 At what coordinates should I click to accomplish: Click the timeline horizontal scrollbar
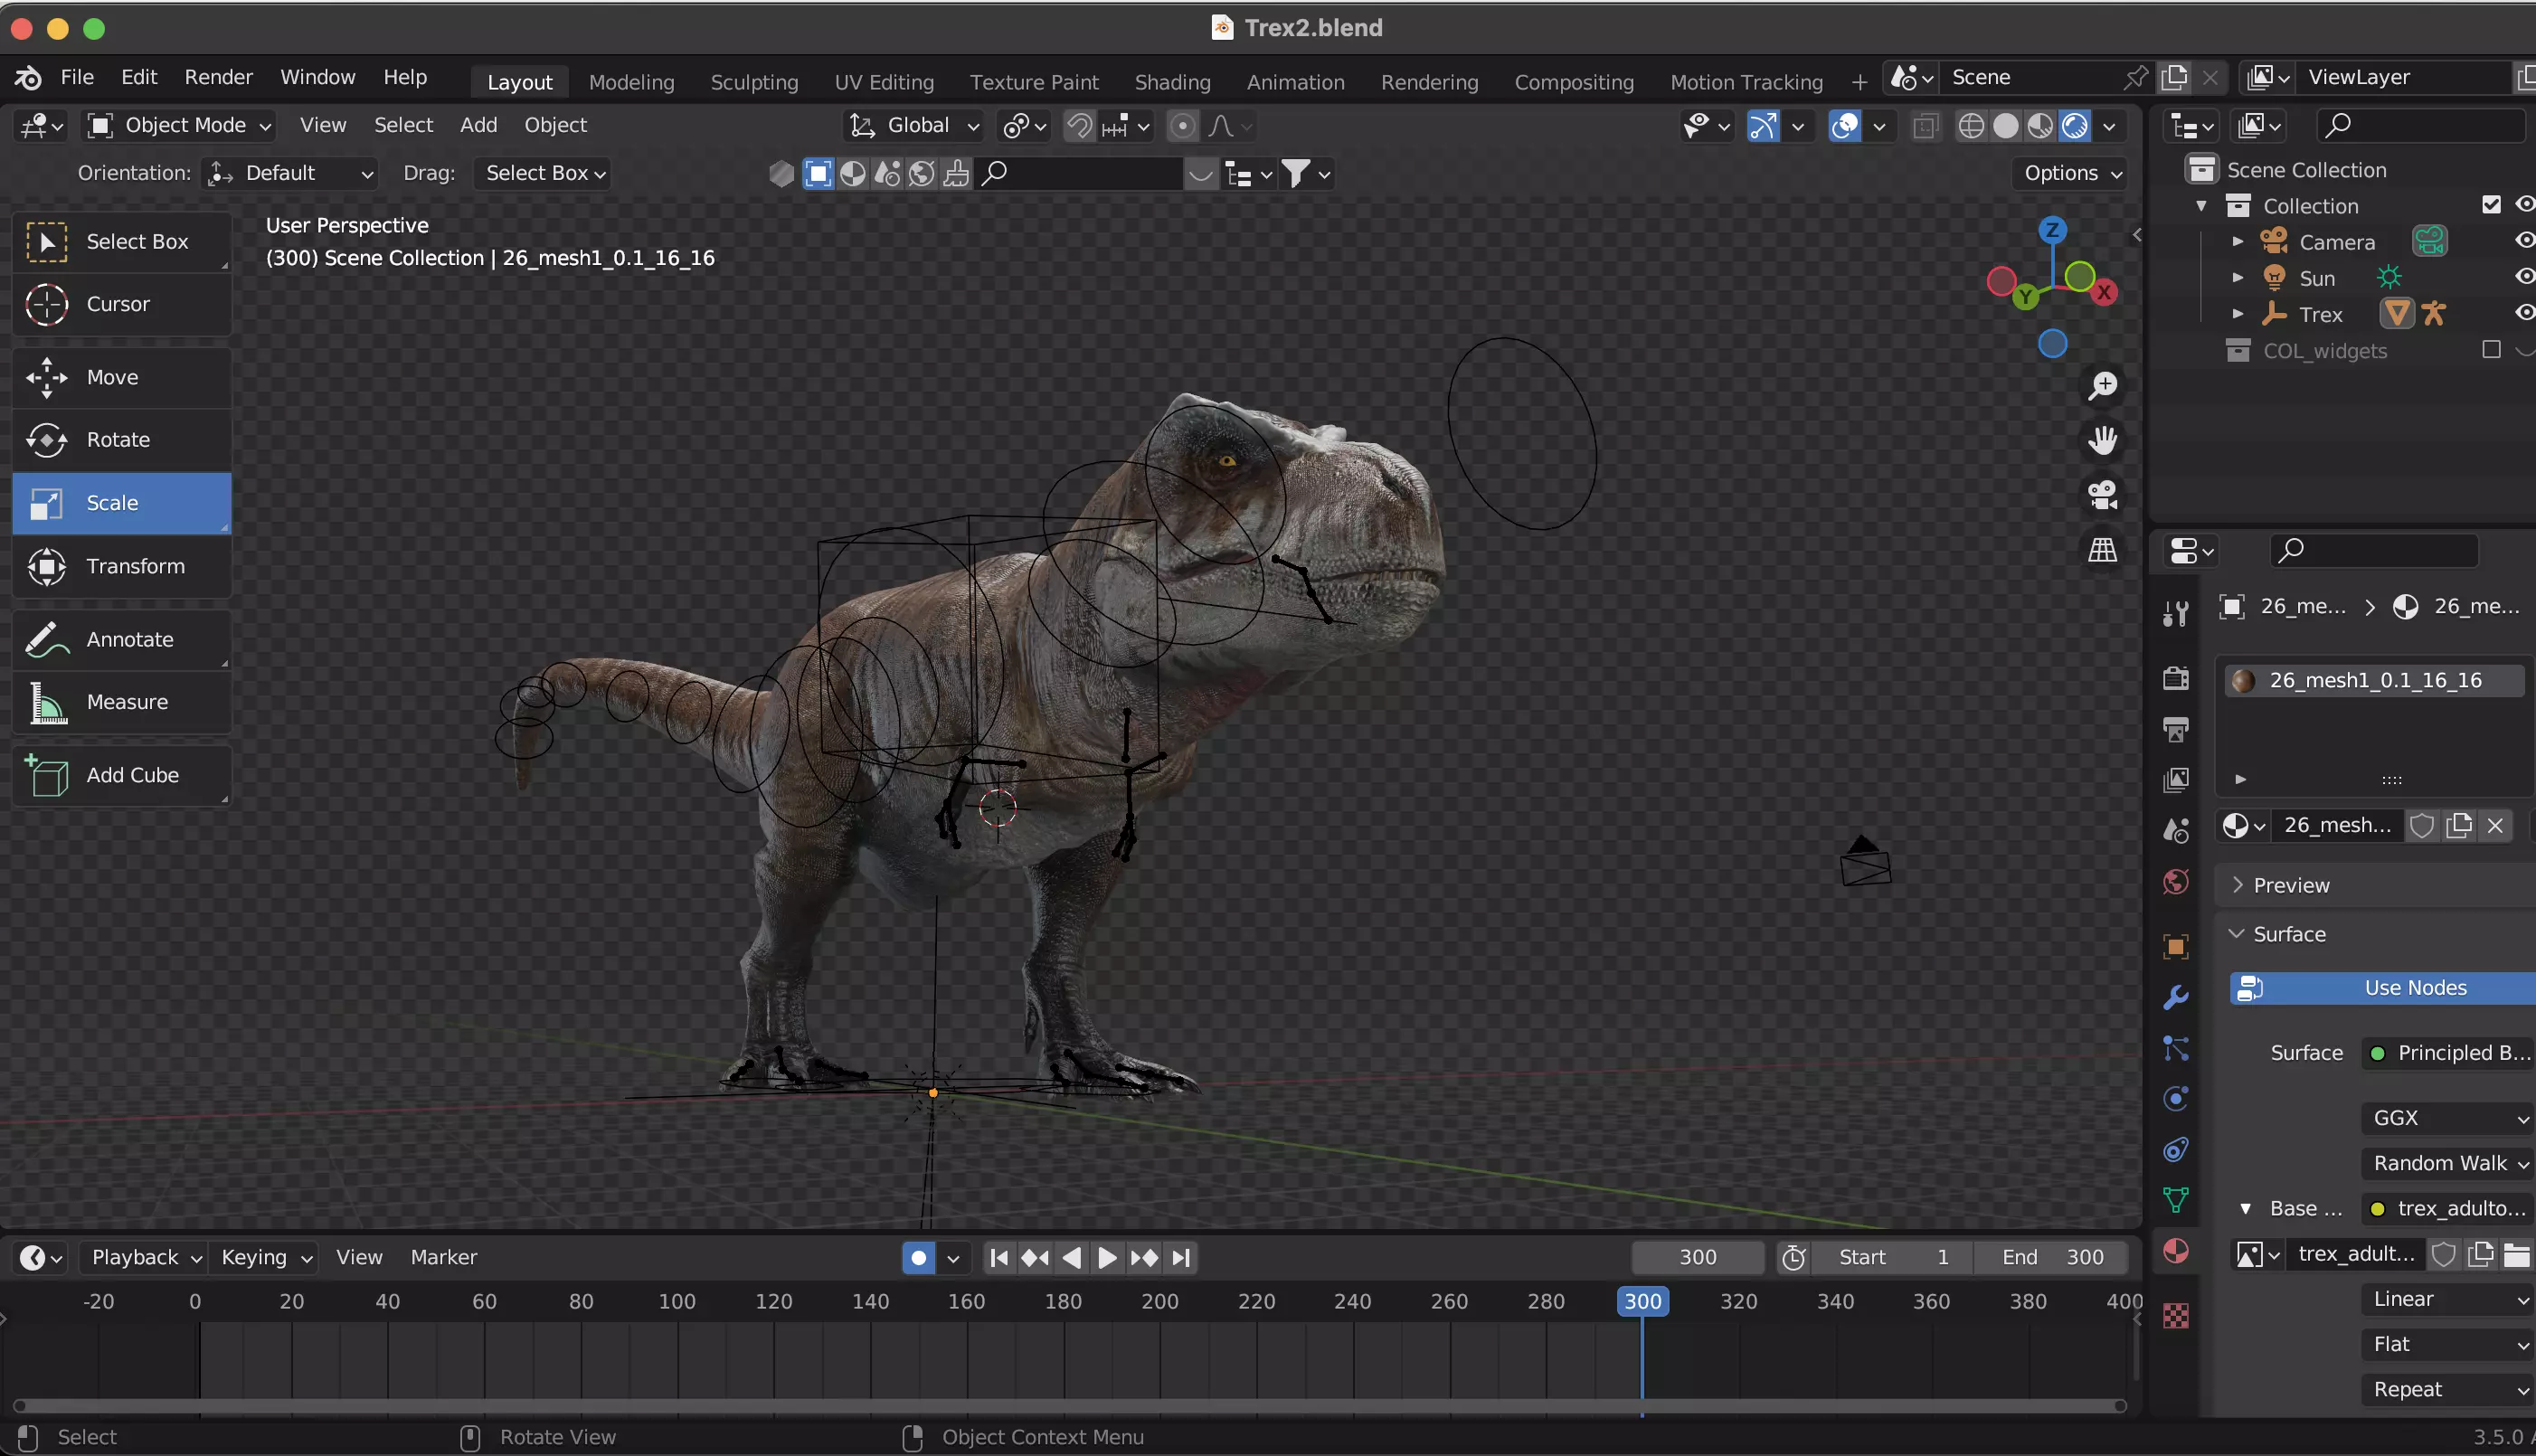pos(1069,1406)
